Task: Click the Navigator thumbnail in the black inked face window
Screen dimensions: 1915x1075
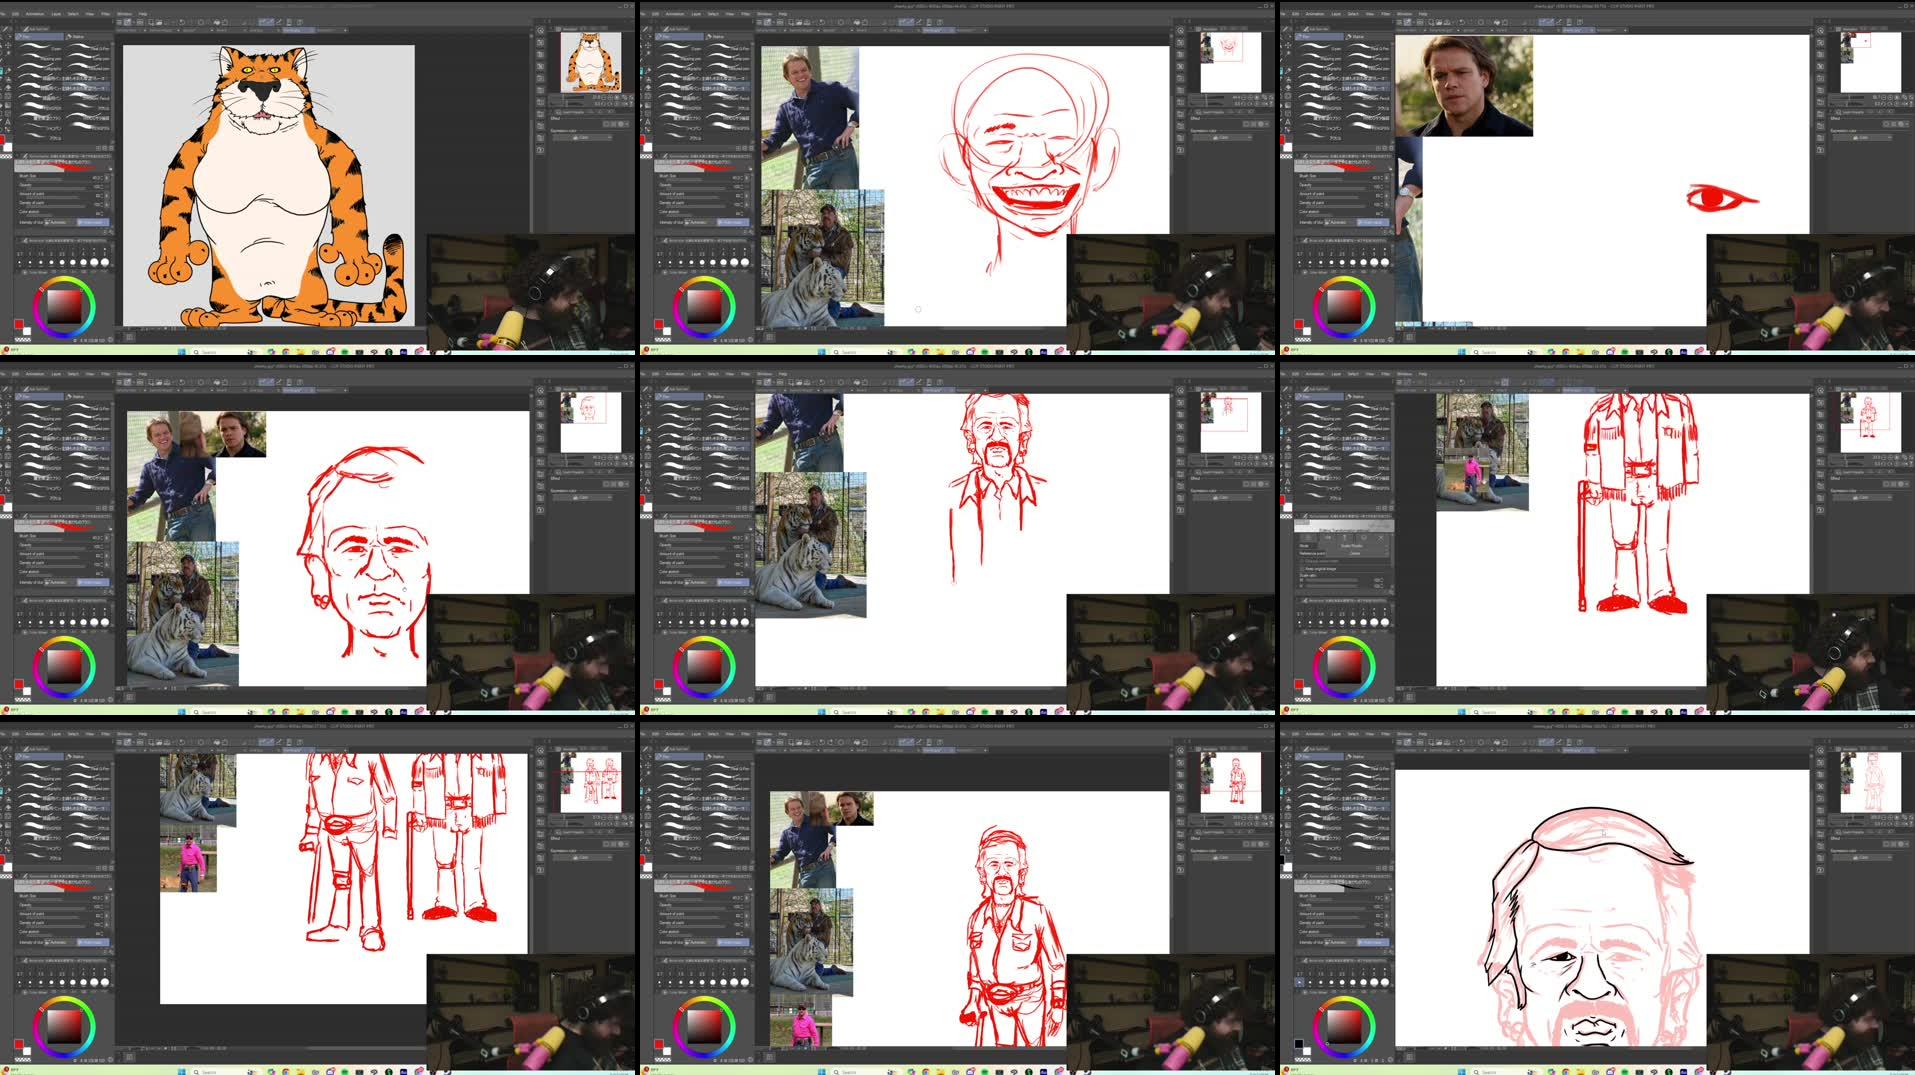Action: [1871, 782]
